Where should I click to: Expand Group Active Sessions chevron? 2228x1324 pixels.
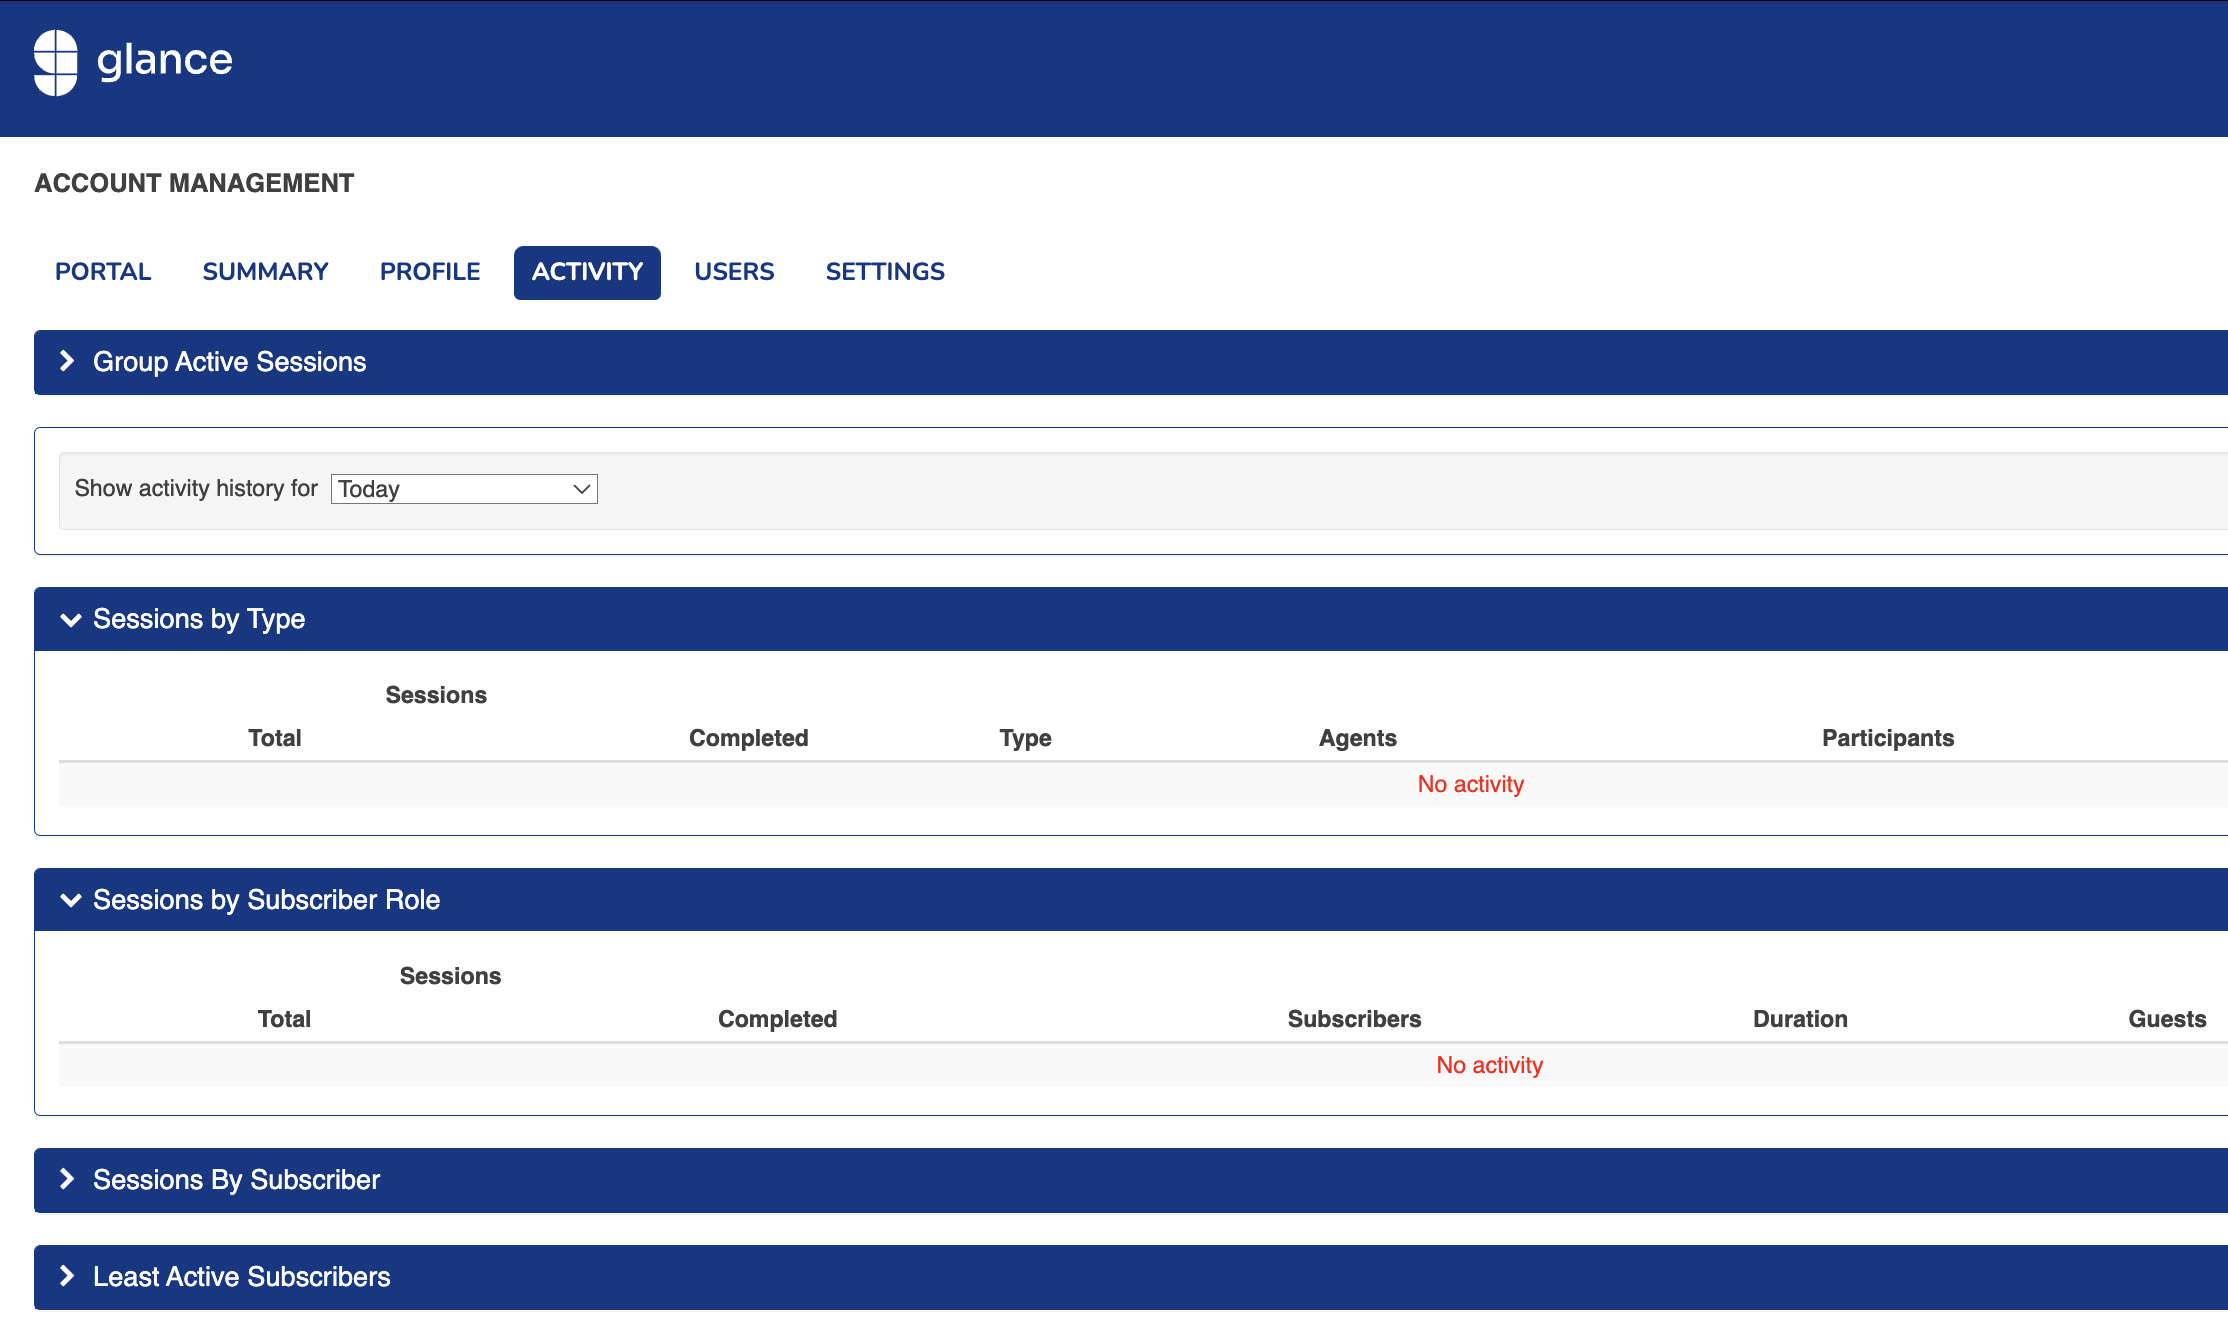[67, 362]
